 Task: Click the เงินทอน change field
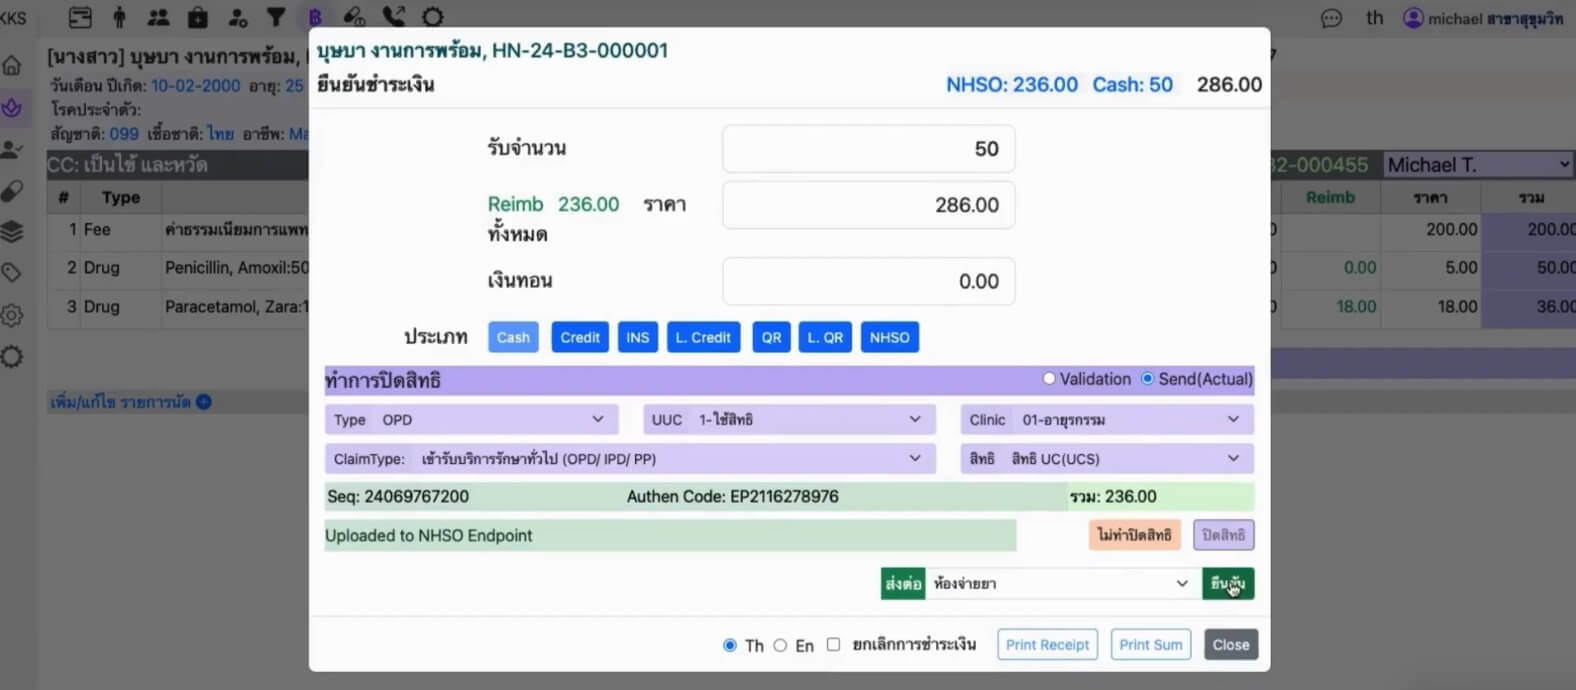[868, 282]
